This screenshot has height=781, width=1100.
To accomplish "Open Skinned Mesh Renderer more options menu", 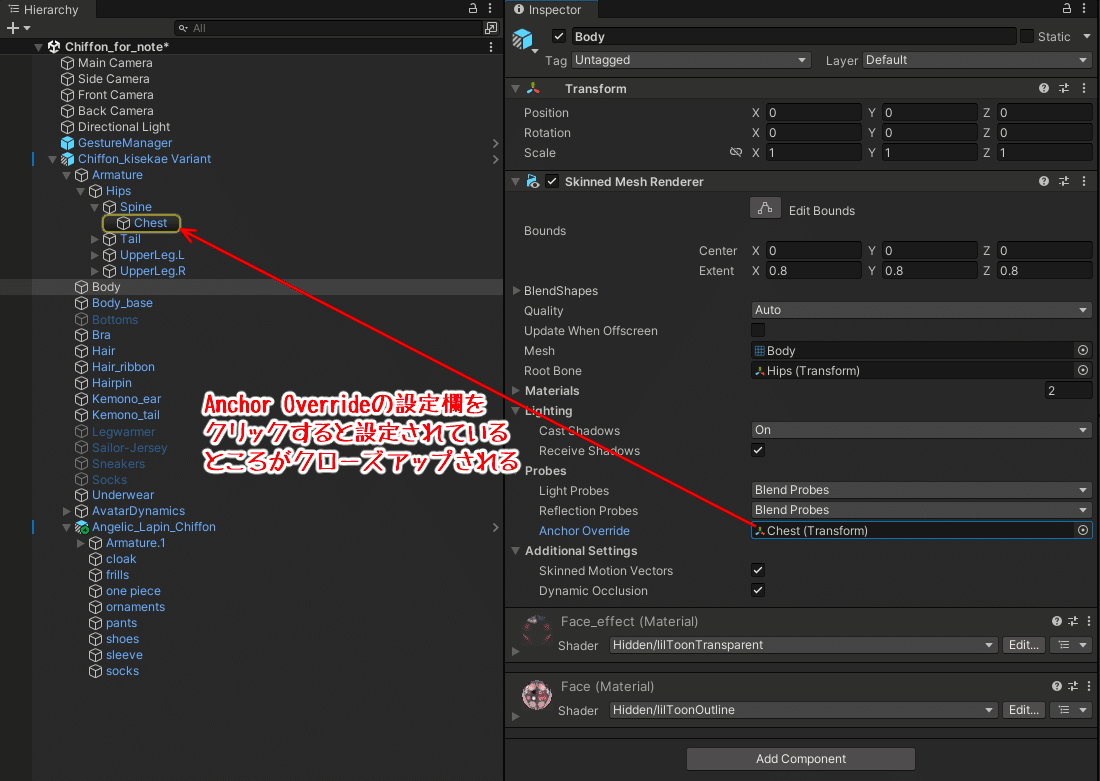I will coord(1084,181).
